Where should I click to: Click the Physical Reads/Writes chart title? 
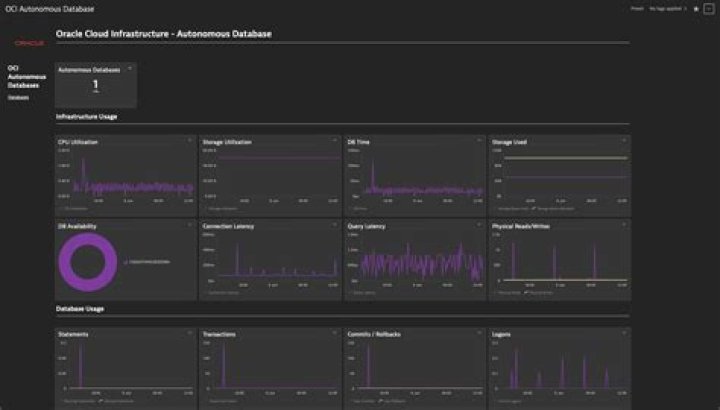[x=521, y=226]
